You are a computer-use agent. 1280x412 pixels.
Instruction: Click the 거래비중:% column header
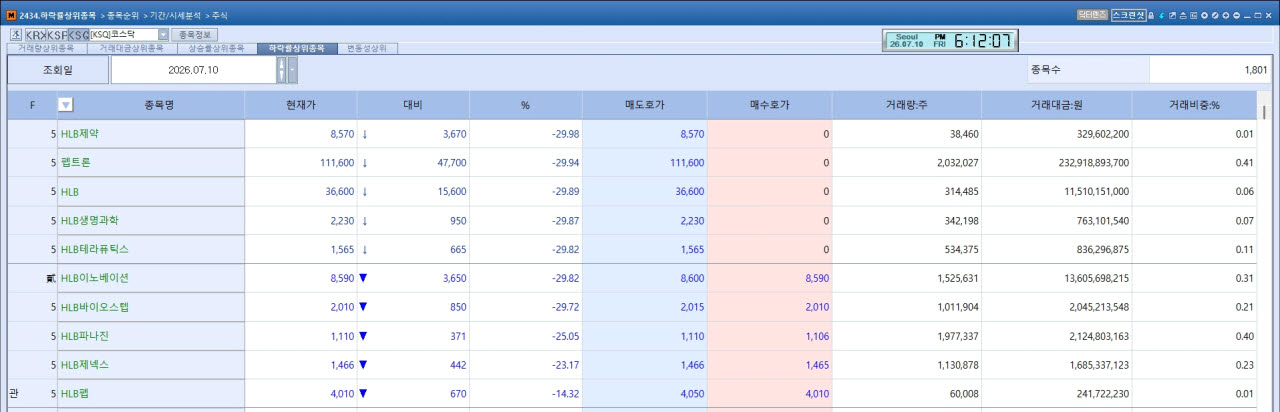pos(1194,105)
